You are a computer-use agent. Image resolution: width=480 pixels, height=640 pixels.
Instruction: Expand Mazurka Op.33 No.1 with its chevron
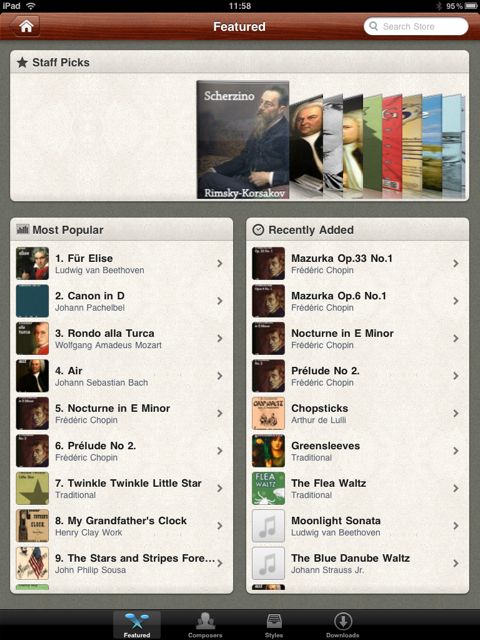coord(456,263)
